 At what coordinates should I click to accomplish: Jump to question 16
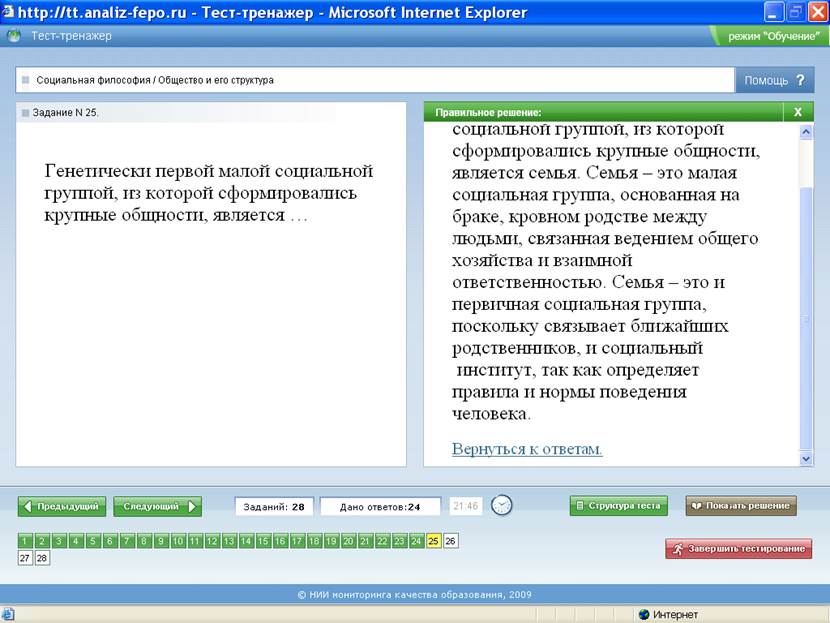(x=280, y=541)
